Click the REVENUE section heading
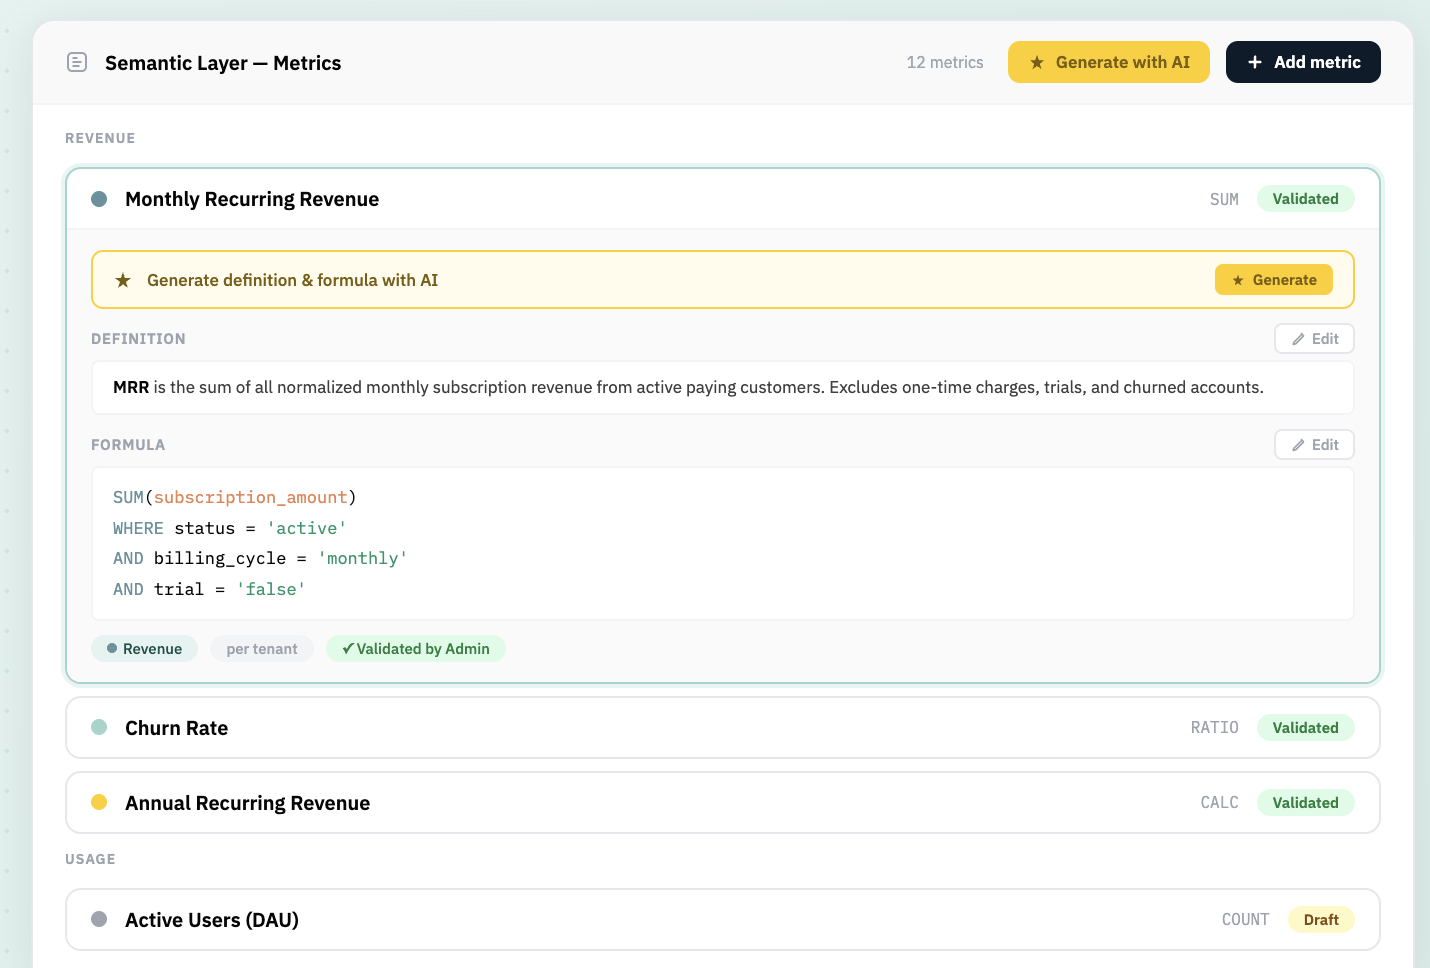1430x968 pixels. [x=100, y=139]
